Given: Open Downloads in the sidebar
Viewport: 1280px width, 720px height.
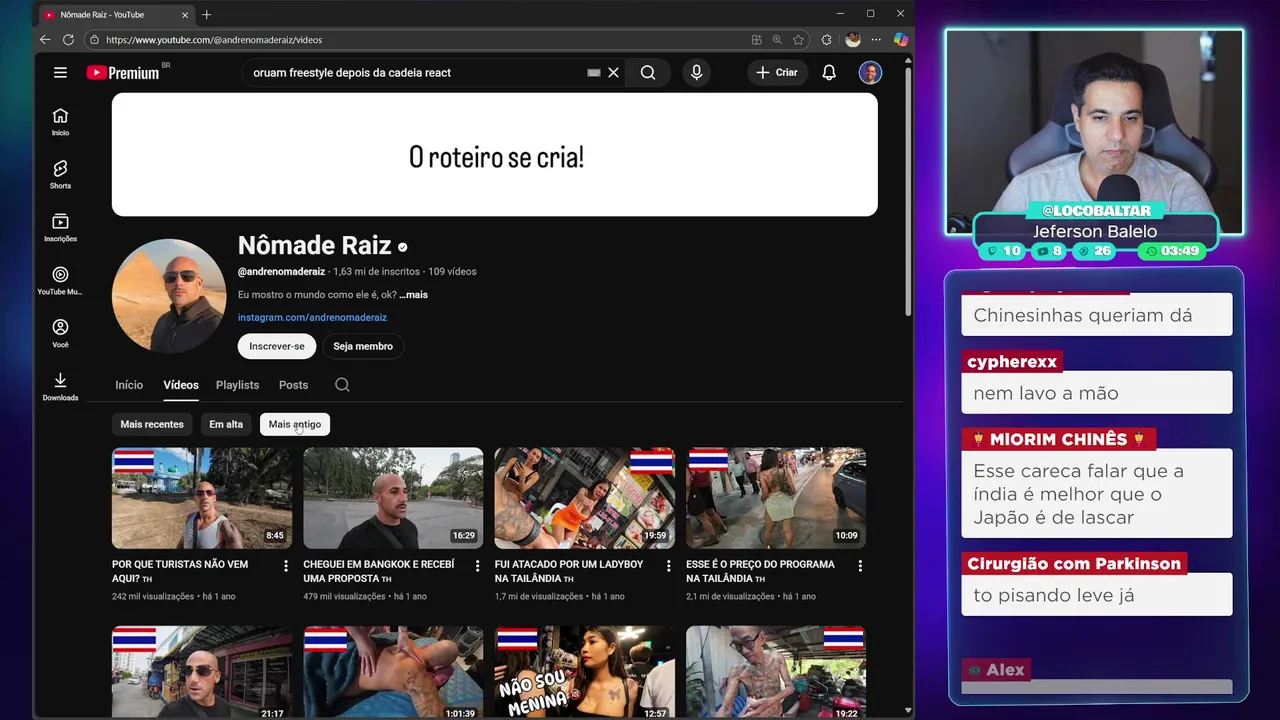Looking at the screenshot, I should pyautogui.click(x=60, y=386).
